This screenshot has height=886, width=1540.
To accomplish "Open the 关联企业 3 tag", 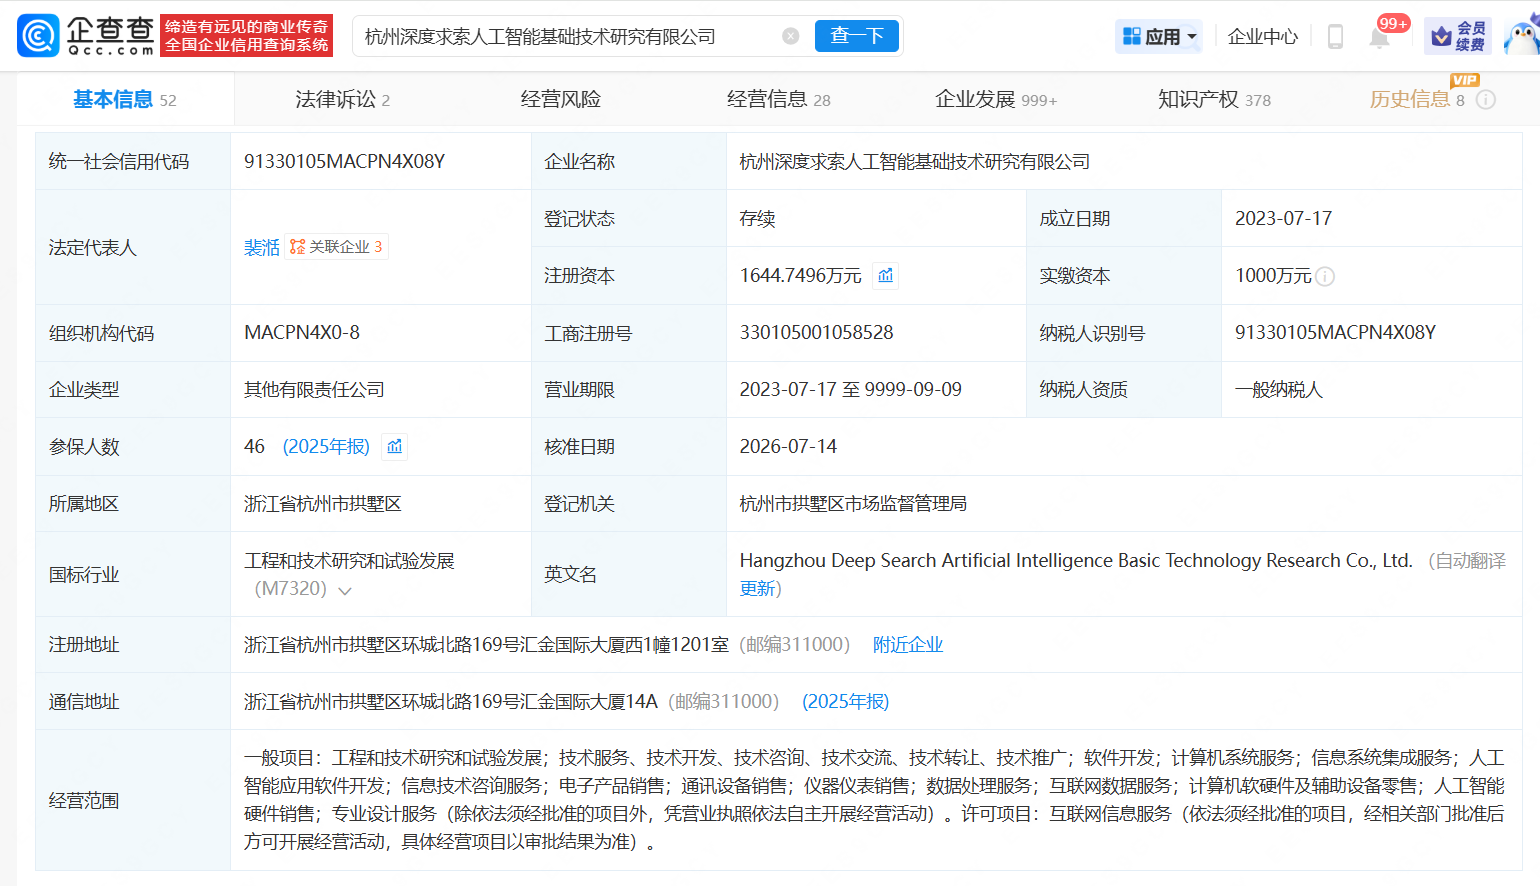I will (337, 247).
